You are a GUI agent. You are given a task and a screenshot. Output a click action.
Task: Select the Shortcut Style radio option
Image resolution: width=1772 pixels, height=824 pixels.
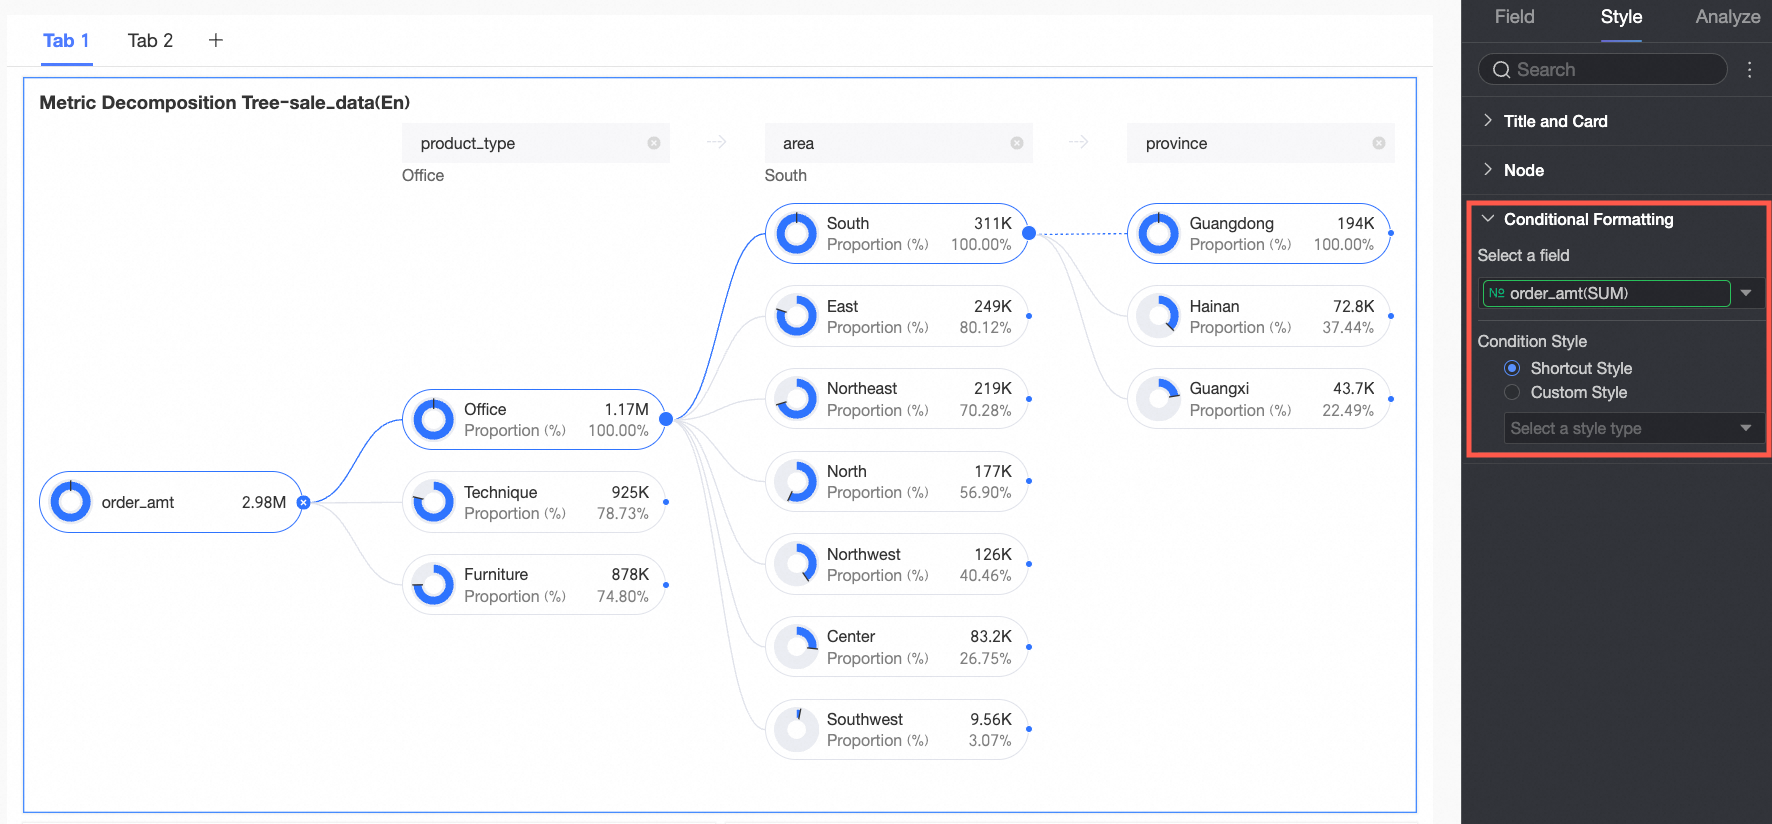[1512, 368]
